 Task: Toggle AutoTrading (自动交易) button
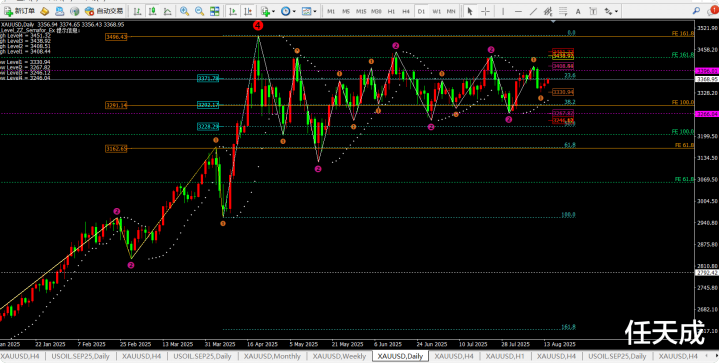pyautogui.click(x=104, y=11)
